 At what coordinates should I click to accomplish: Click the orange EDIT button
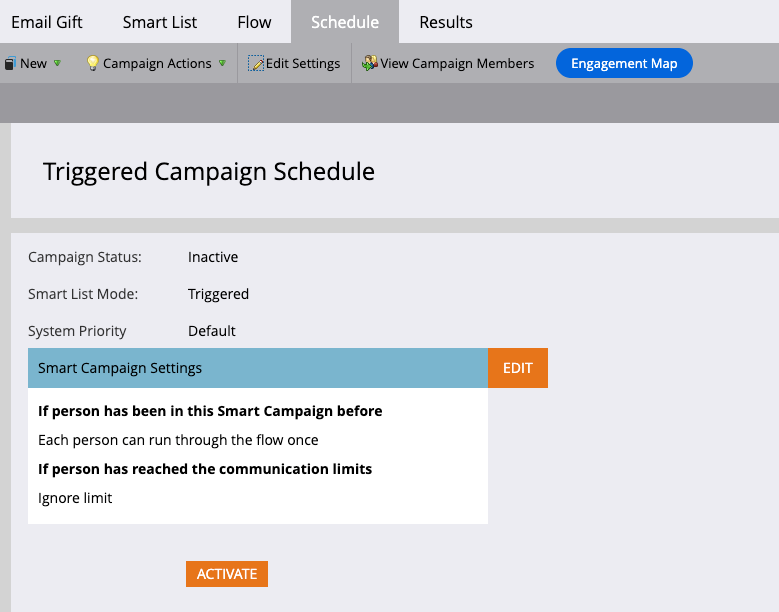tap(518, 368)
